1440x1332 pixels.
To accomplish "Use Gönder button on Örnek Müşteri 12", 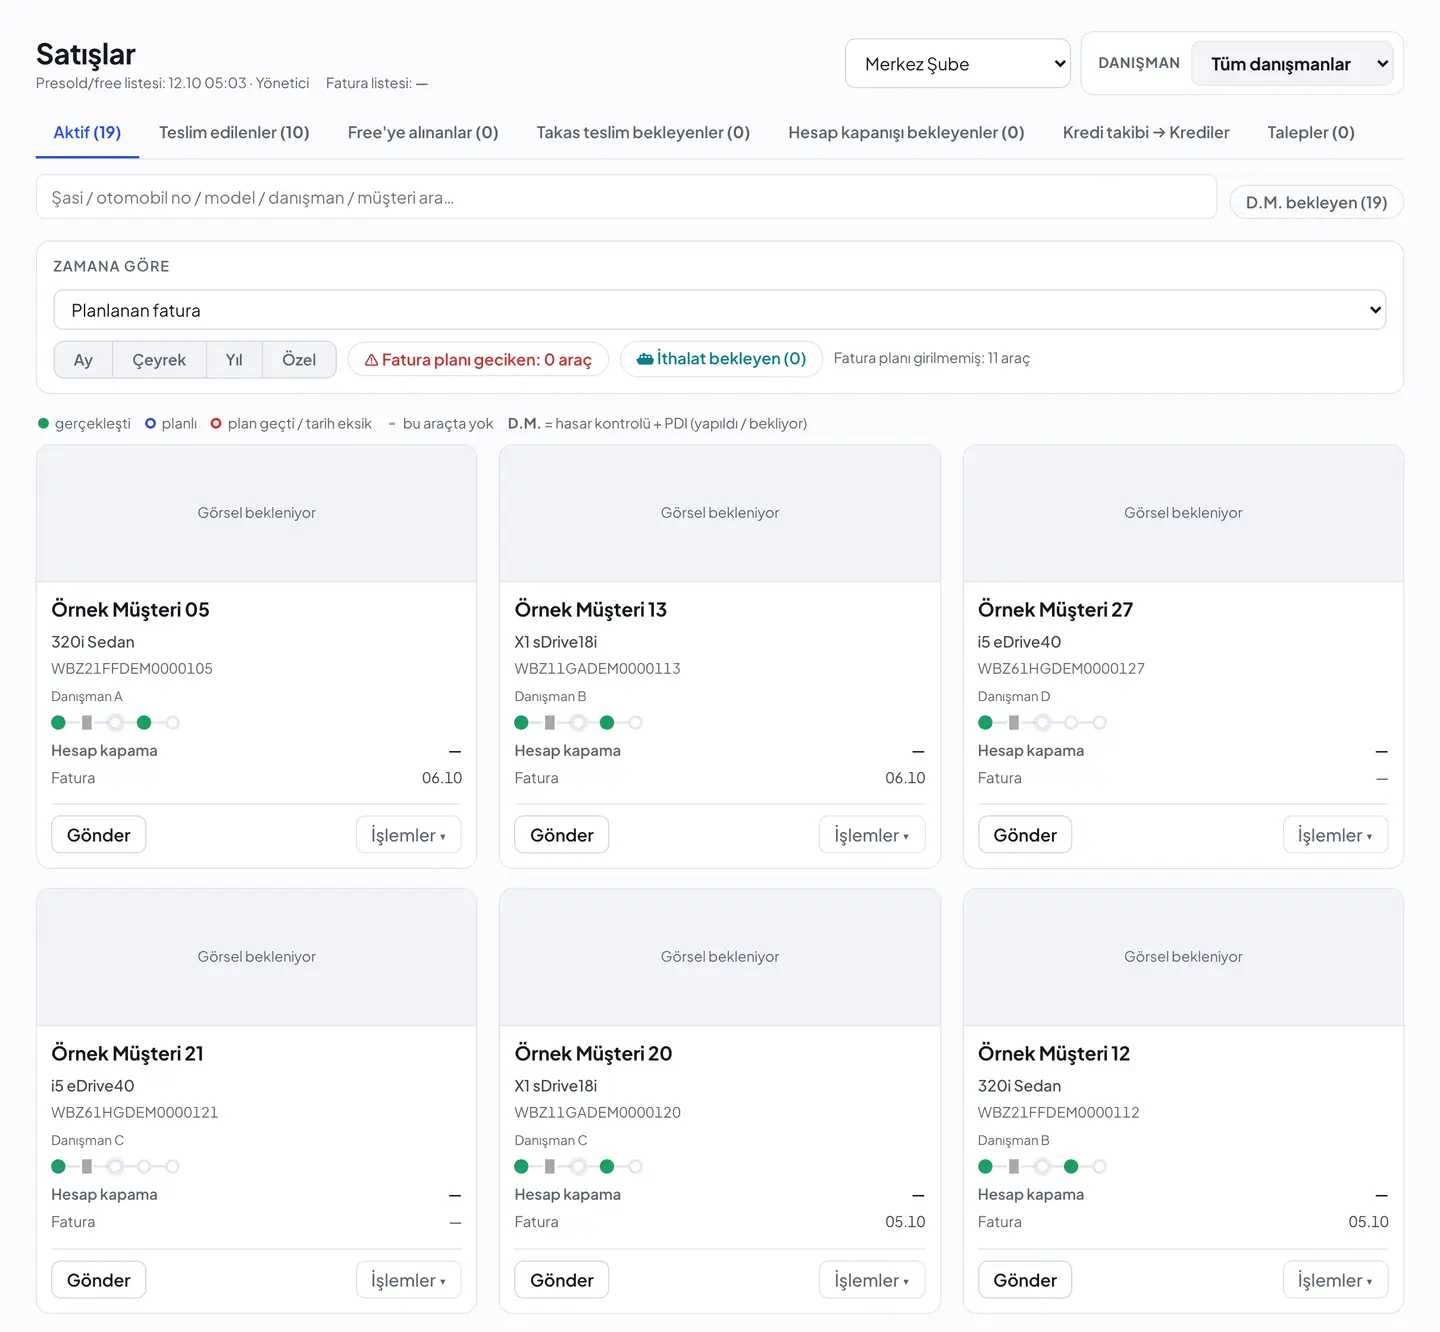I will [1025, 1280].
